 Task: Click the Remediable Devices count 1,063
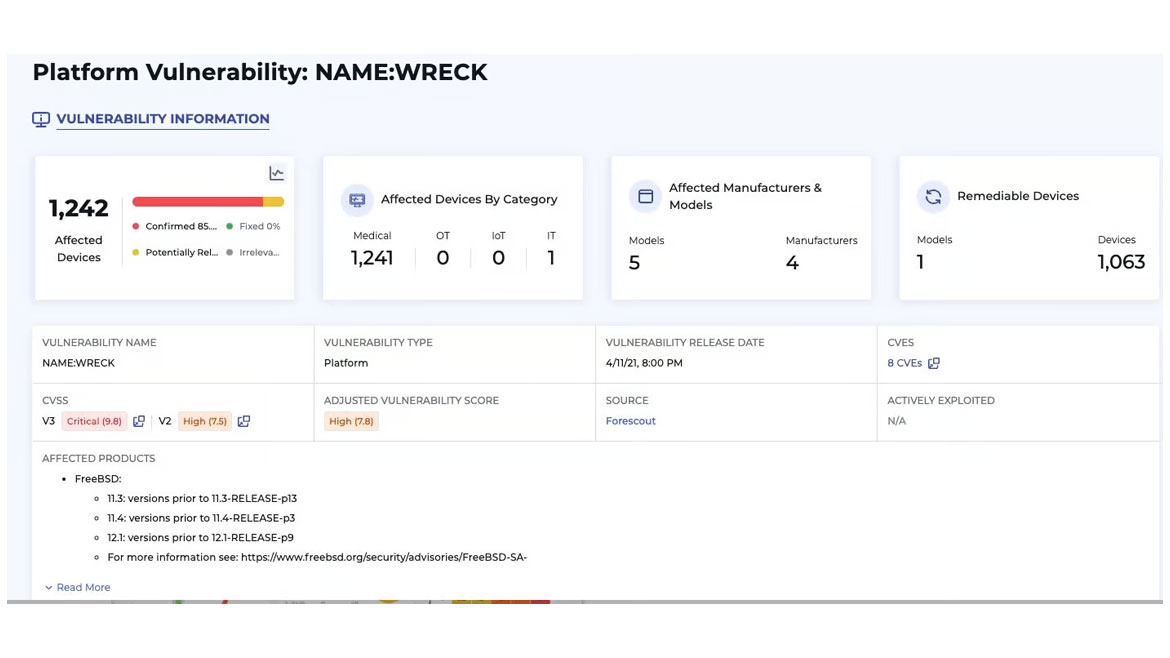pyautogui.click(x=1120, y=262)
